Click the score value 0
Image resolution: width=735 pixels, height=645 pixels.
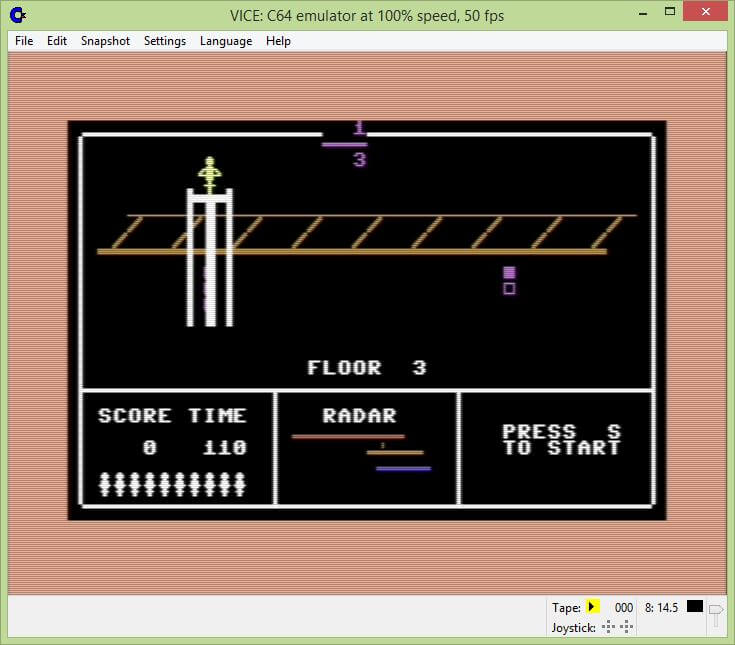tap(150, 448)
